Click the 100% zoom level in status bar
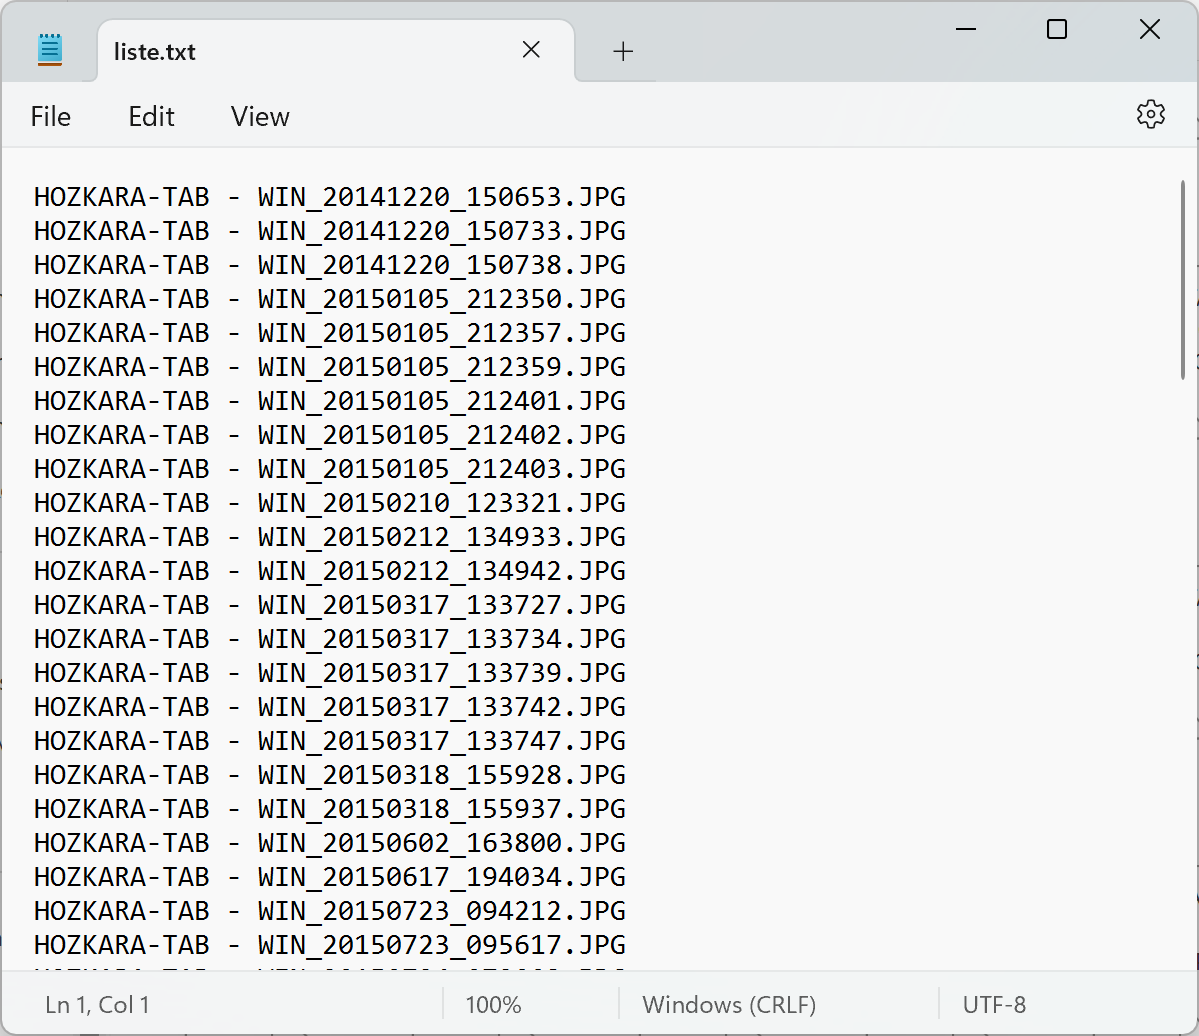The width and height of the screenshot is (1199, 1036). point(493,1004)
